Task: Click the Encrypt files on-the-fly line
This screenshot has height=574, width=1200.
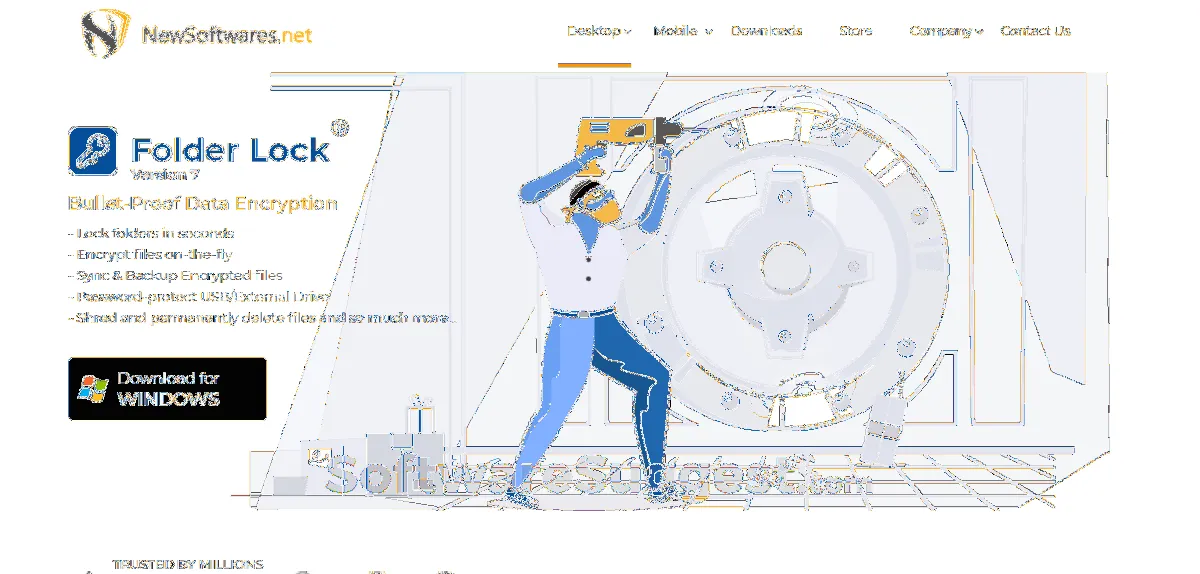Action: click(150, 254)
